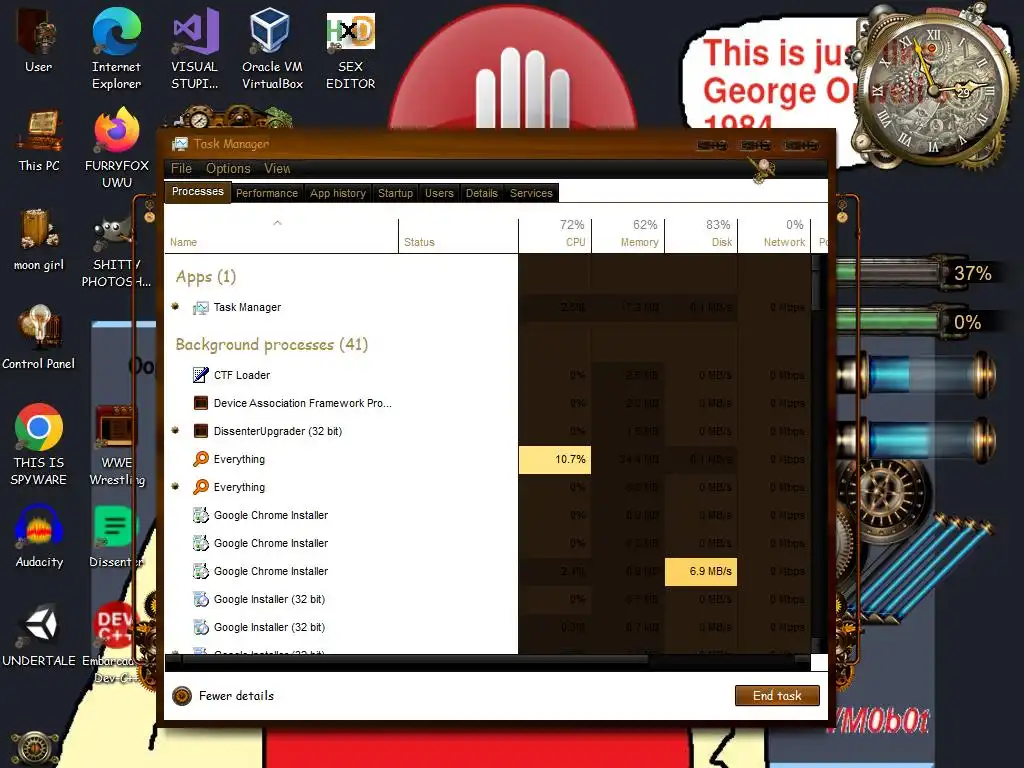Switch to the Startup tab
Viewport: 1024px width, 768px height.
coord(395,193)
